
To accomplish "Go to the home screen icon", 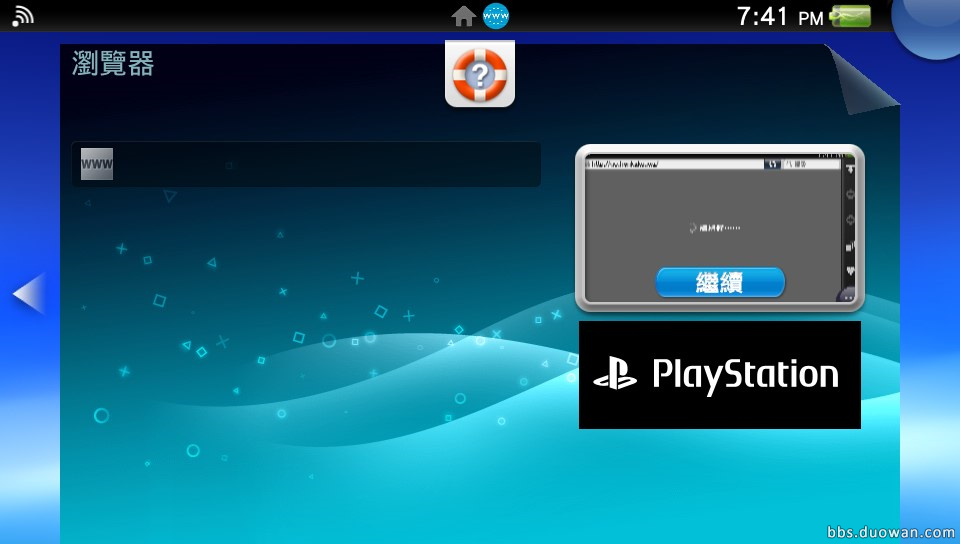I will click(463, 17).
